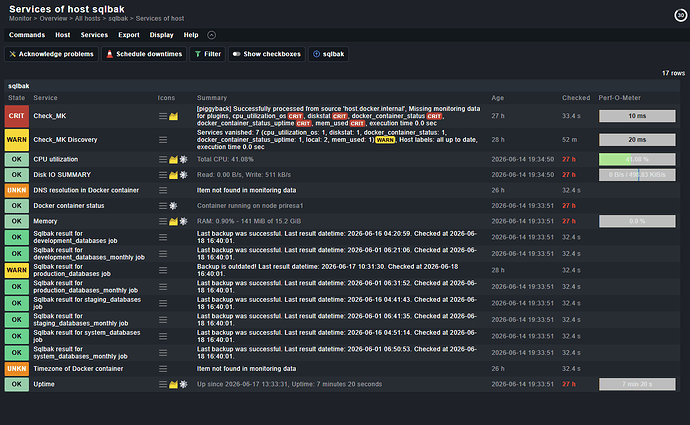The width and height of the screenshot is (690, 425).
Task: Open action menu for Docker container status
Action: pos(163,206)
